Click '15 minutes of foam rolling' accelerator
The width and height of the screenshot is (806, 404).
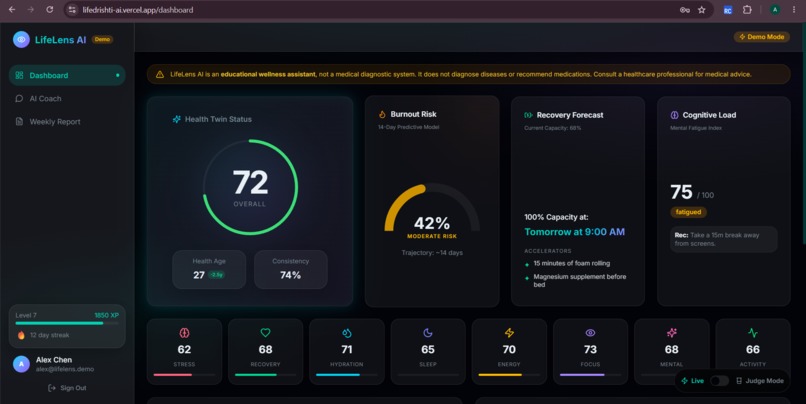coord(572,263)
